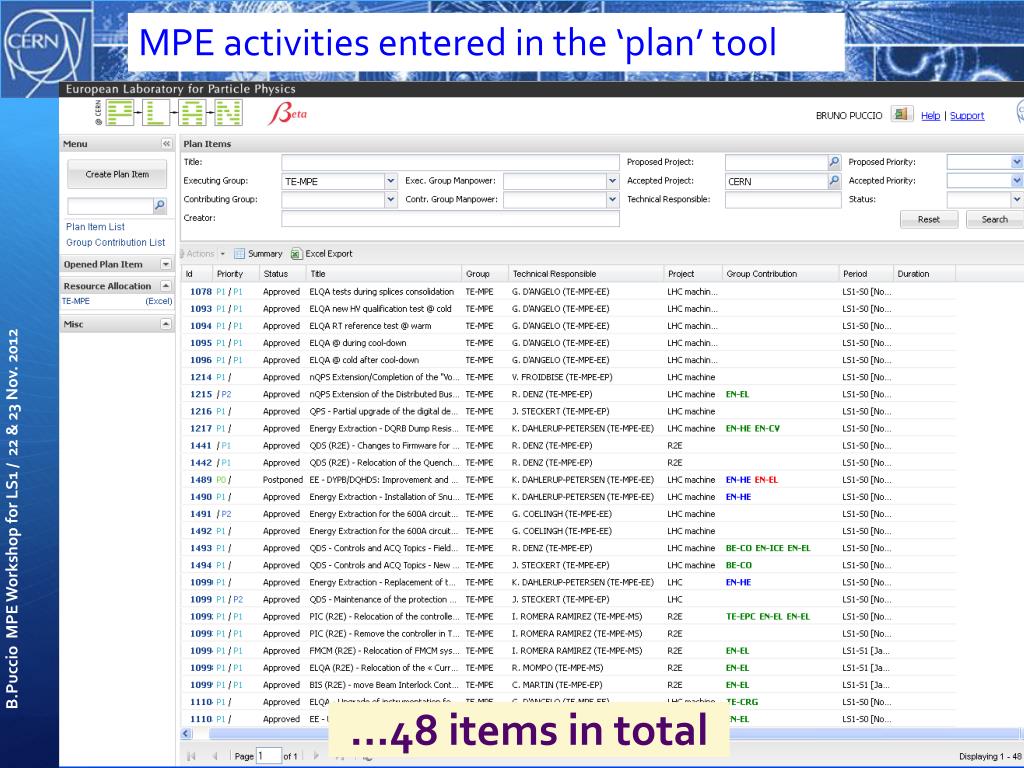This screenshot has width=1024, height=768.
Task: Click Accepted Project lookup magnifier icon
Action: pyautogui.click(x=834, y=181)
